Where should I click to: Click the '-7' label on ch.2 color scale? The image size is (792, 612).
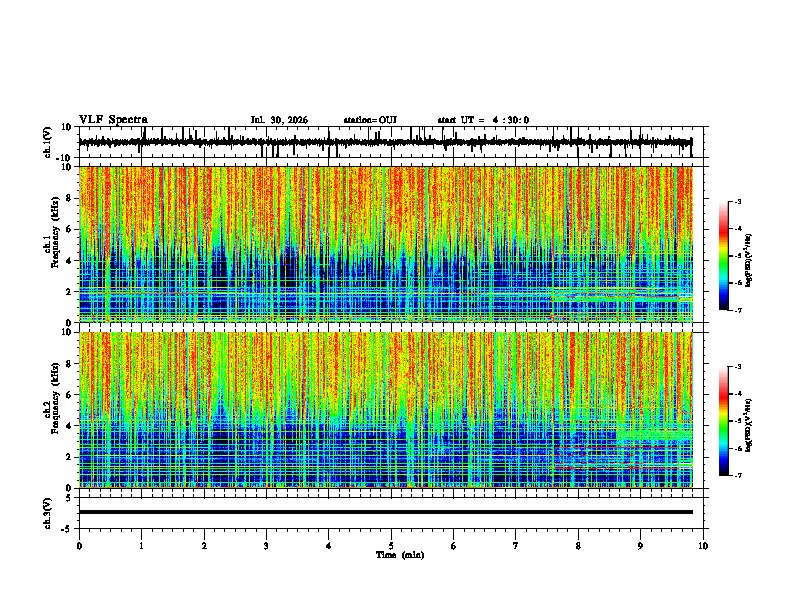coord(738,475)
